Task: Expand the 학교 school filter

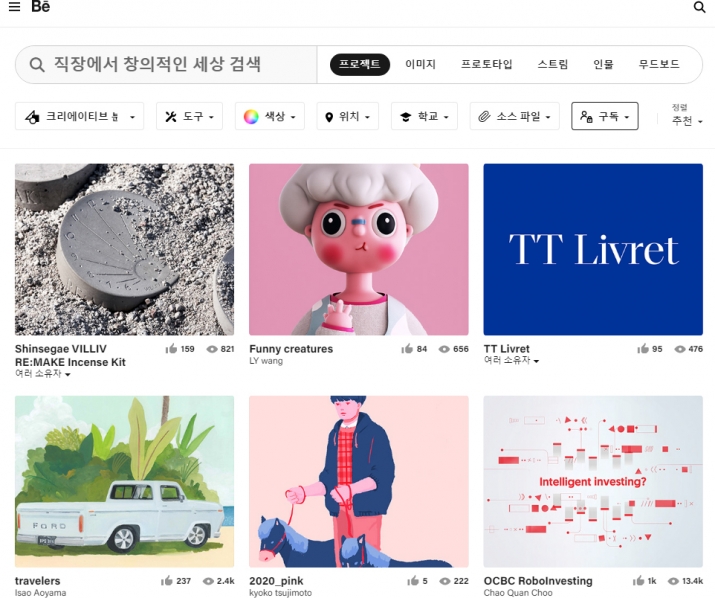Action: pos(424,116)
